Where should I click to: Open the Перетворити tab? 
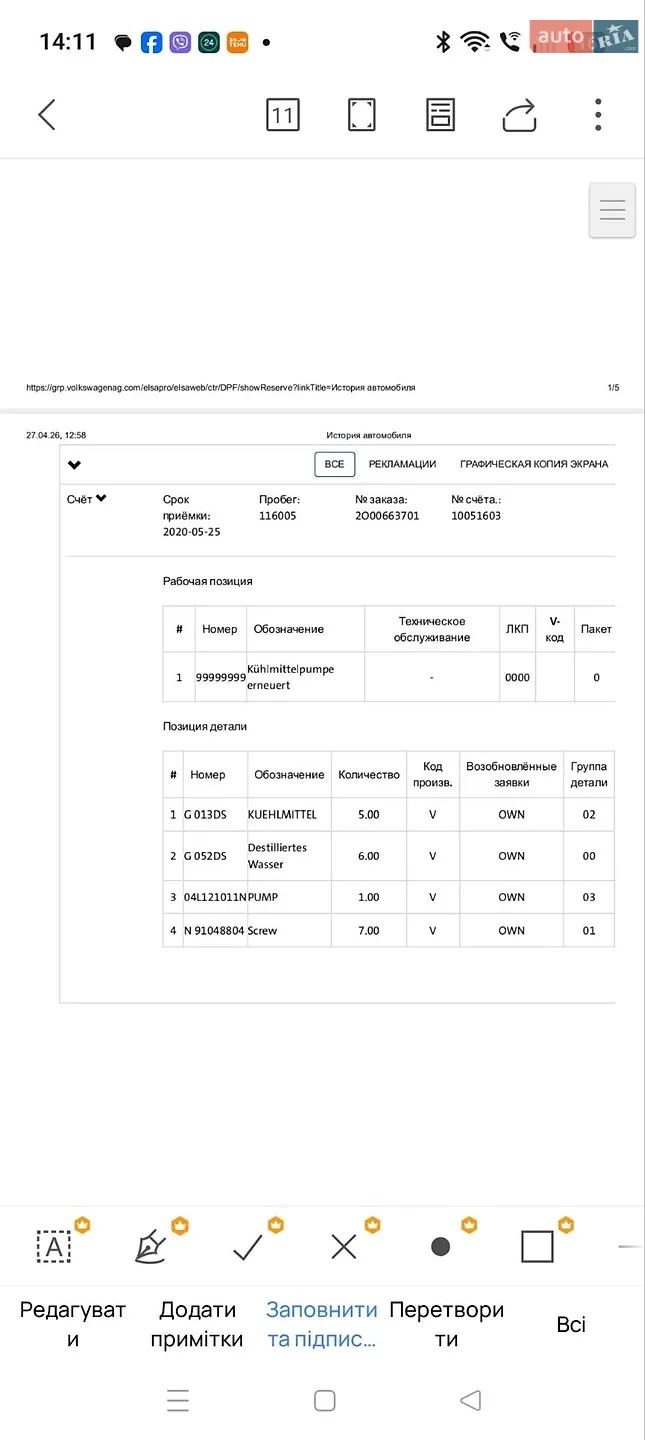tap(446, 1324)
